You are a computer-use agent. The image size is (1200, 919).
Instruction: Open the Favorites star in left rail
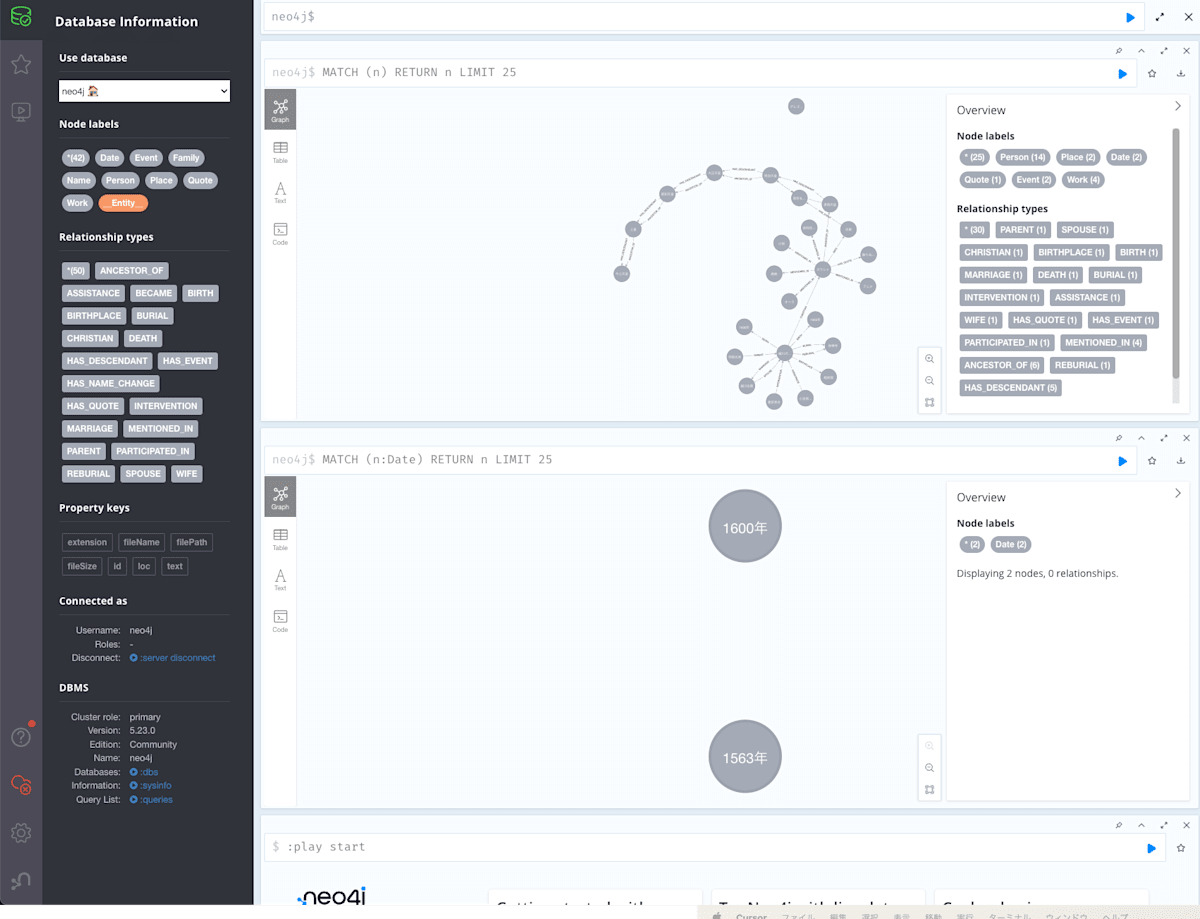pos(20,65)
